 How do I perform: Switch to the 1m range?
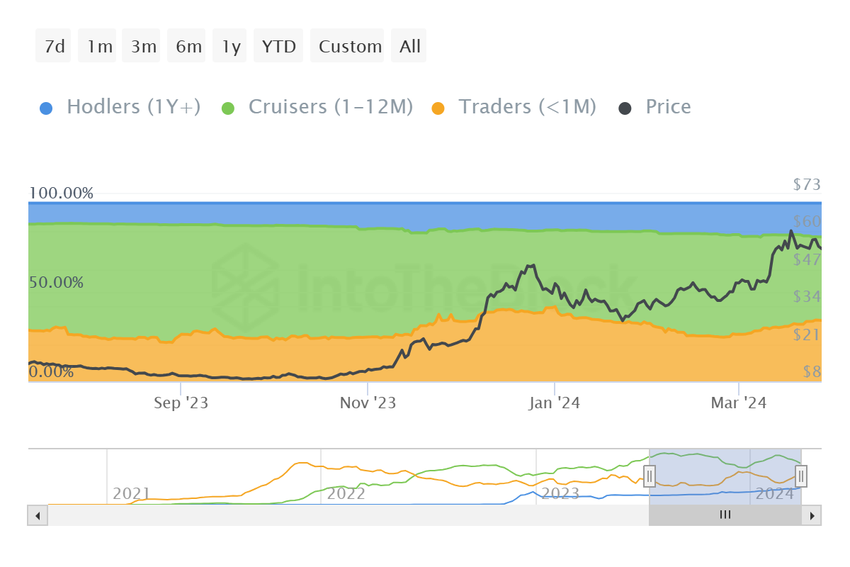coord(99,46)
